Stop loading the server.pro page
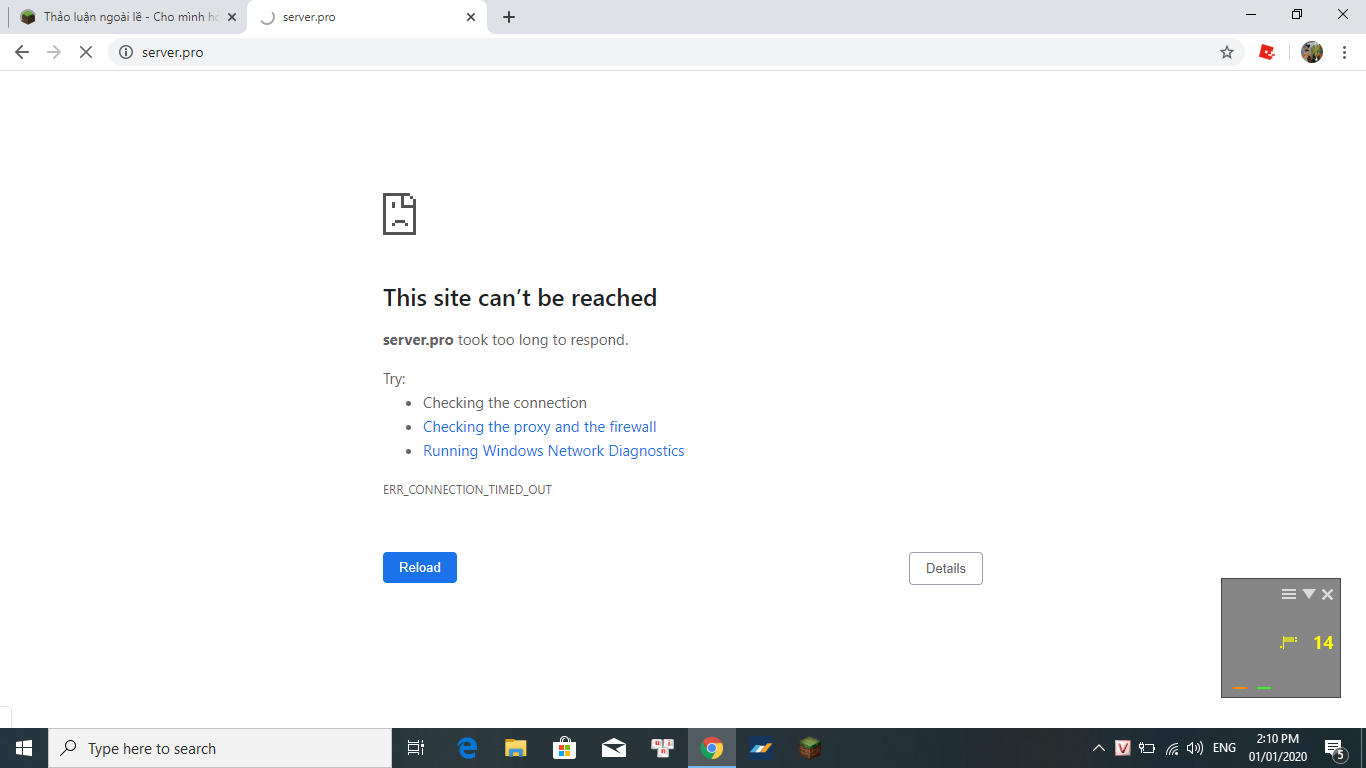Screen dimensions: 1366x768 tap(86, 52)
